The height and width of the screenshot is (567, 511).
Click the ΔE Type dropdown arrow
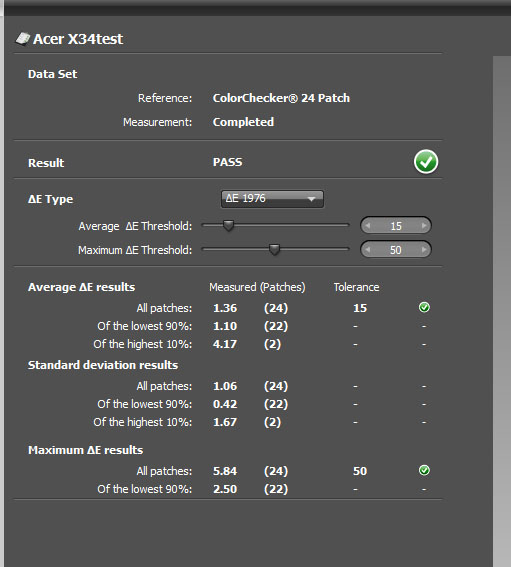pos(311,199)
